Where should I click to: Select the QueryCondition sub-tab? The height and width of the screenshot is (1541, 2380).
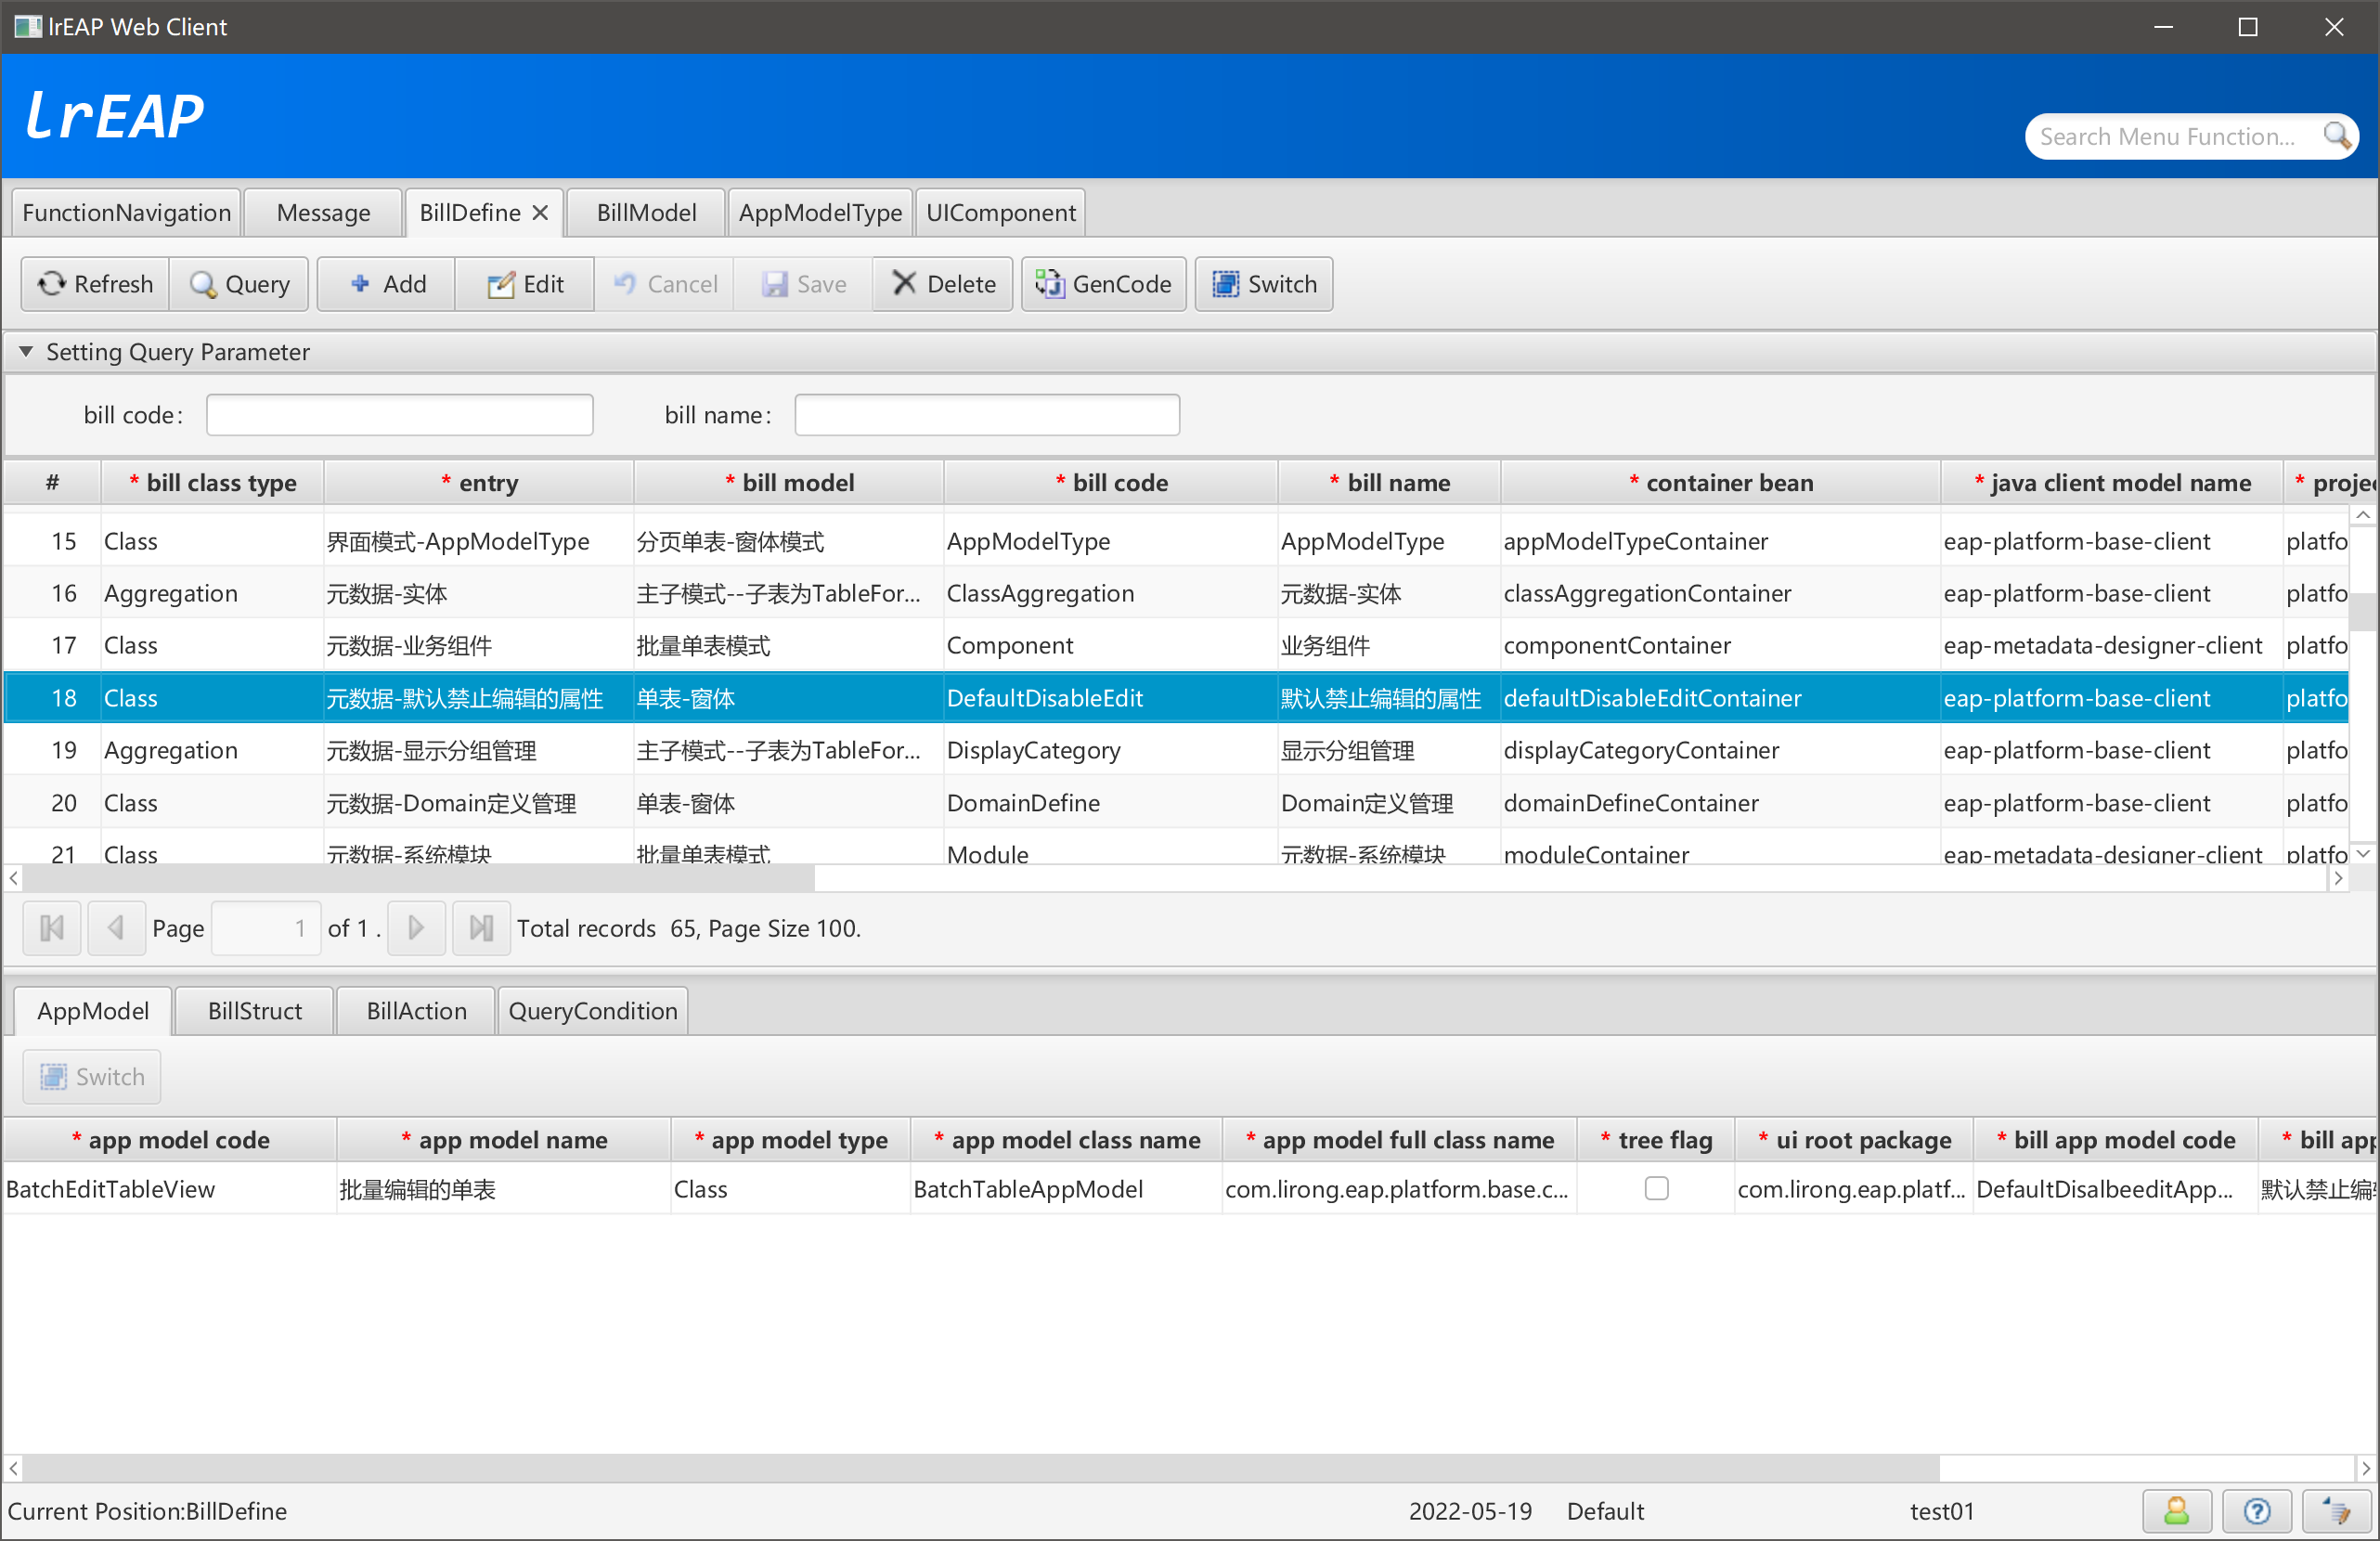coord(592,1011)
